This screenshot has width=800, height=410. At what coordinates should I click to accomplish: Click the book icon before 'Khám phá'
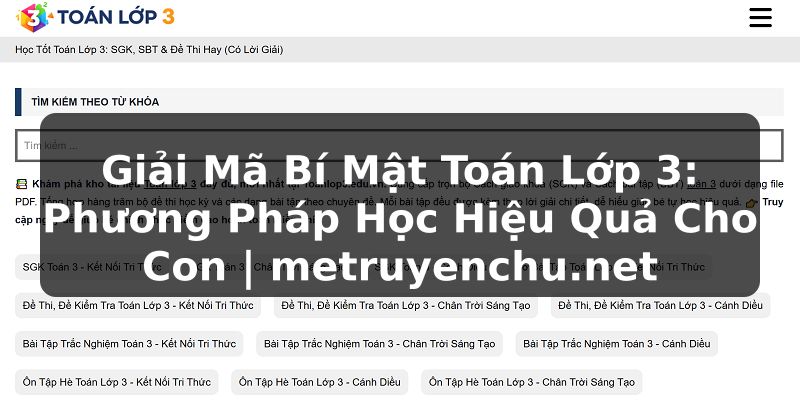21,184
